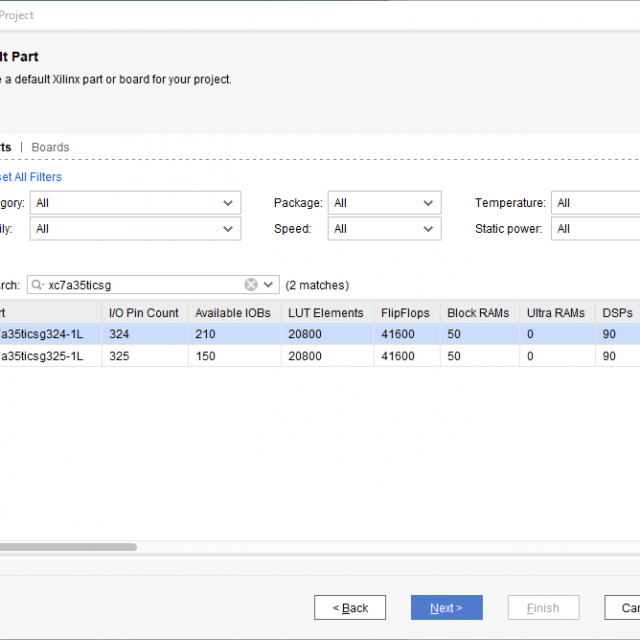Expand the Package filter dropdown
Viewport: 640px width, 640px height.
[x=384, y=203]
